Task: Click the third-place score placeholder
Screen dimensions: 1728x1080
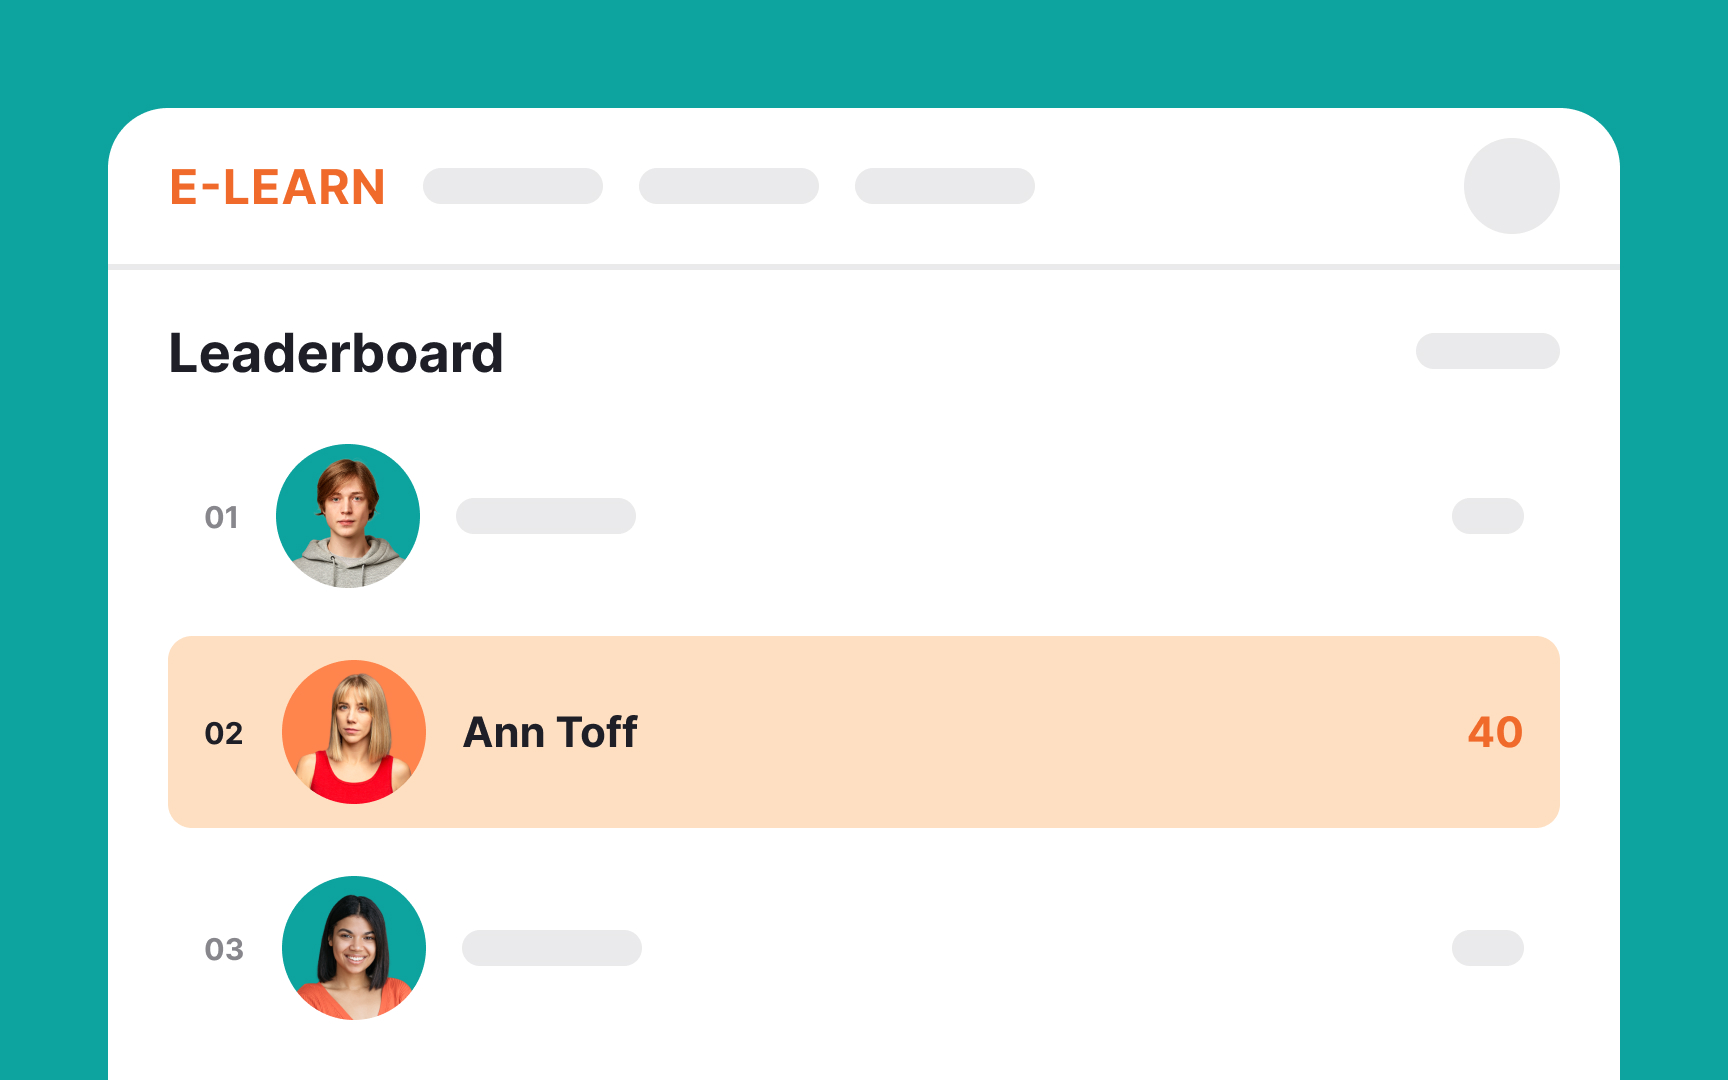Action: (1487, 948)
